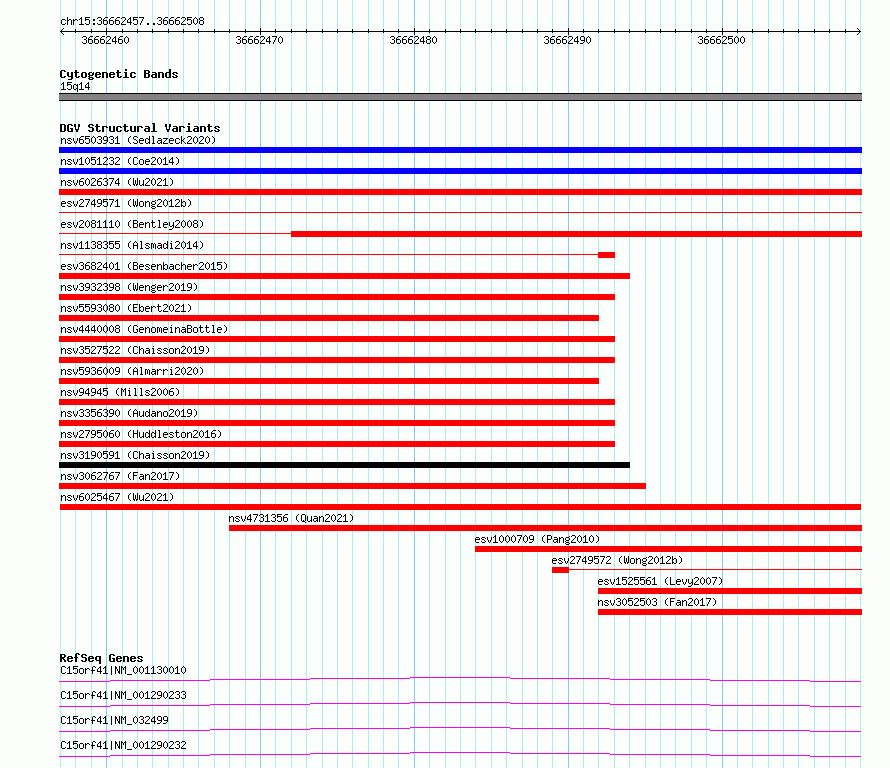This screenshot has width=890, height=768.
Task: Open variant nsv3190591 (Chaisson2019)
Action: coord(135,455)
